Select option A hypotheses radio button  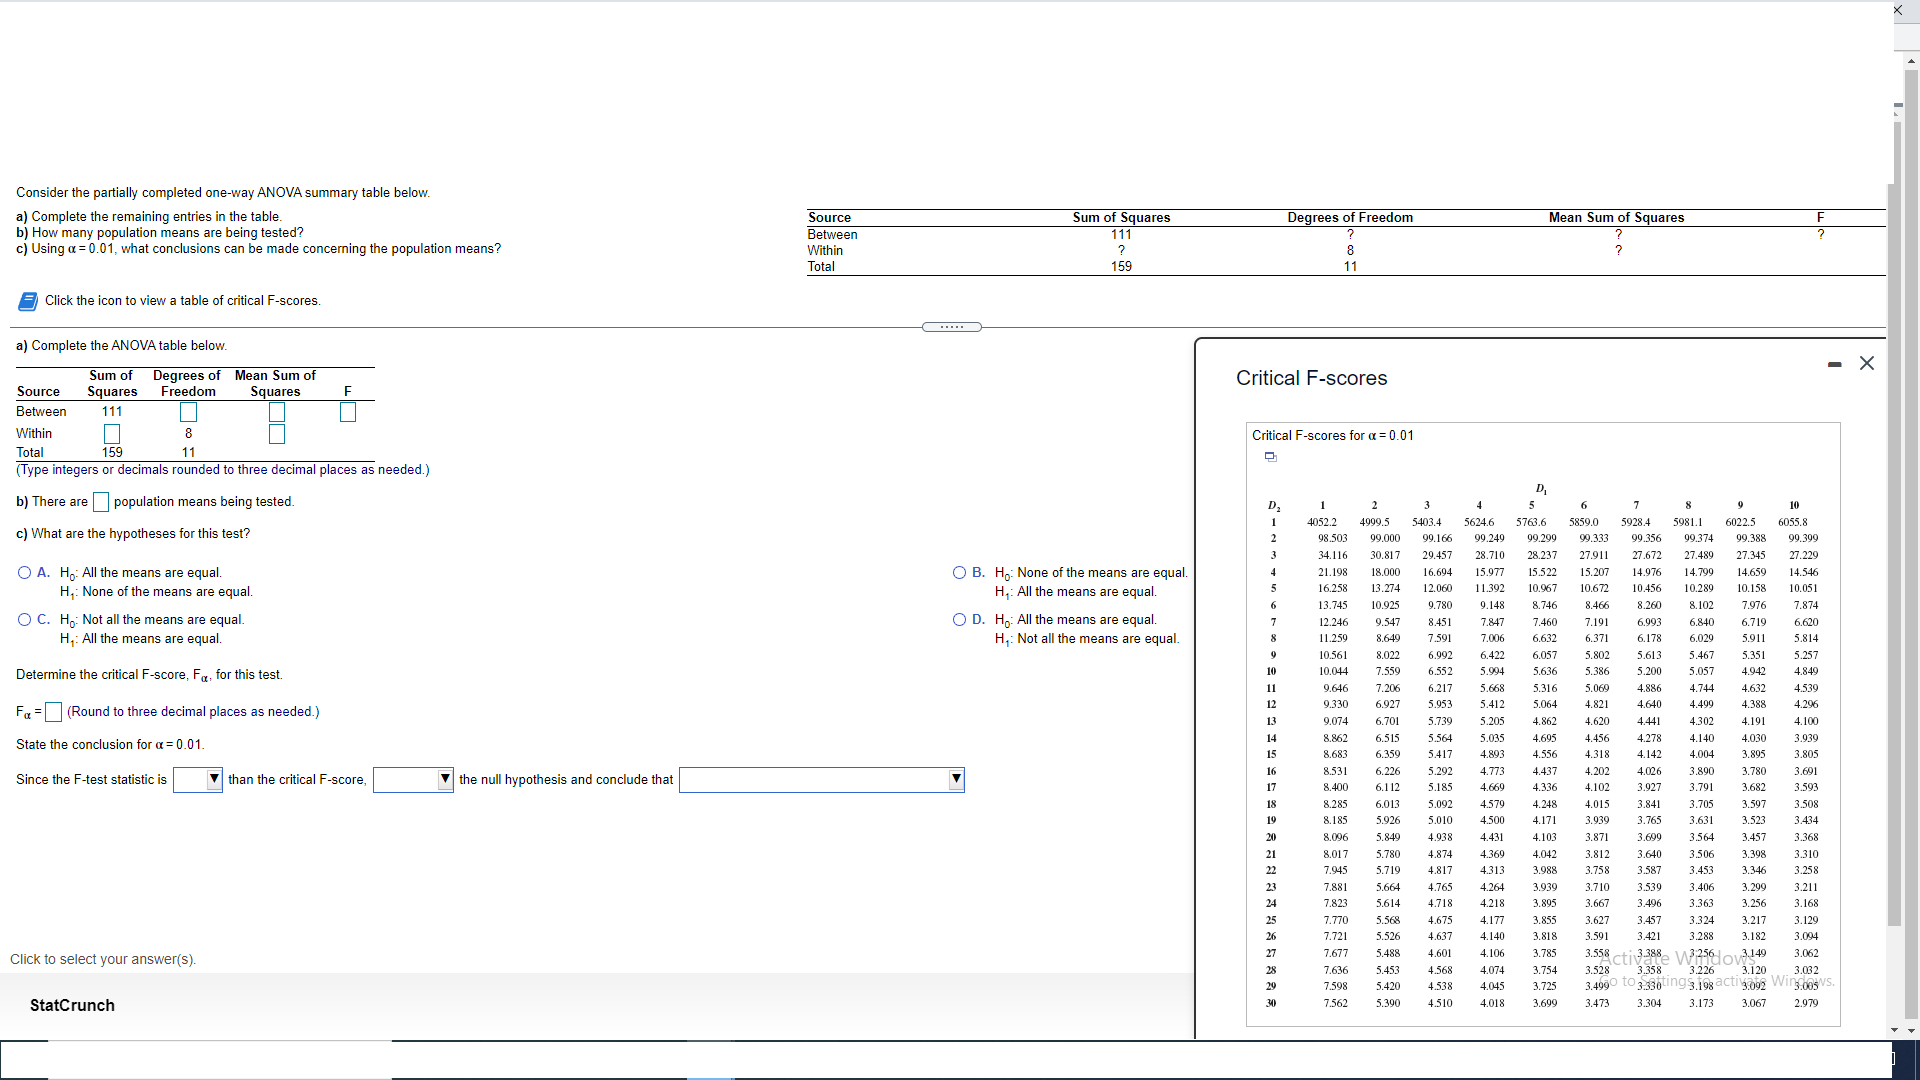(x=24, y=573)
